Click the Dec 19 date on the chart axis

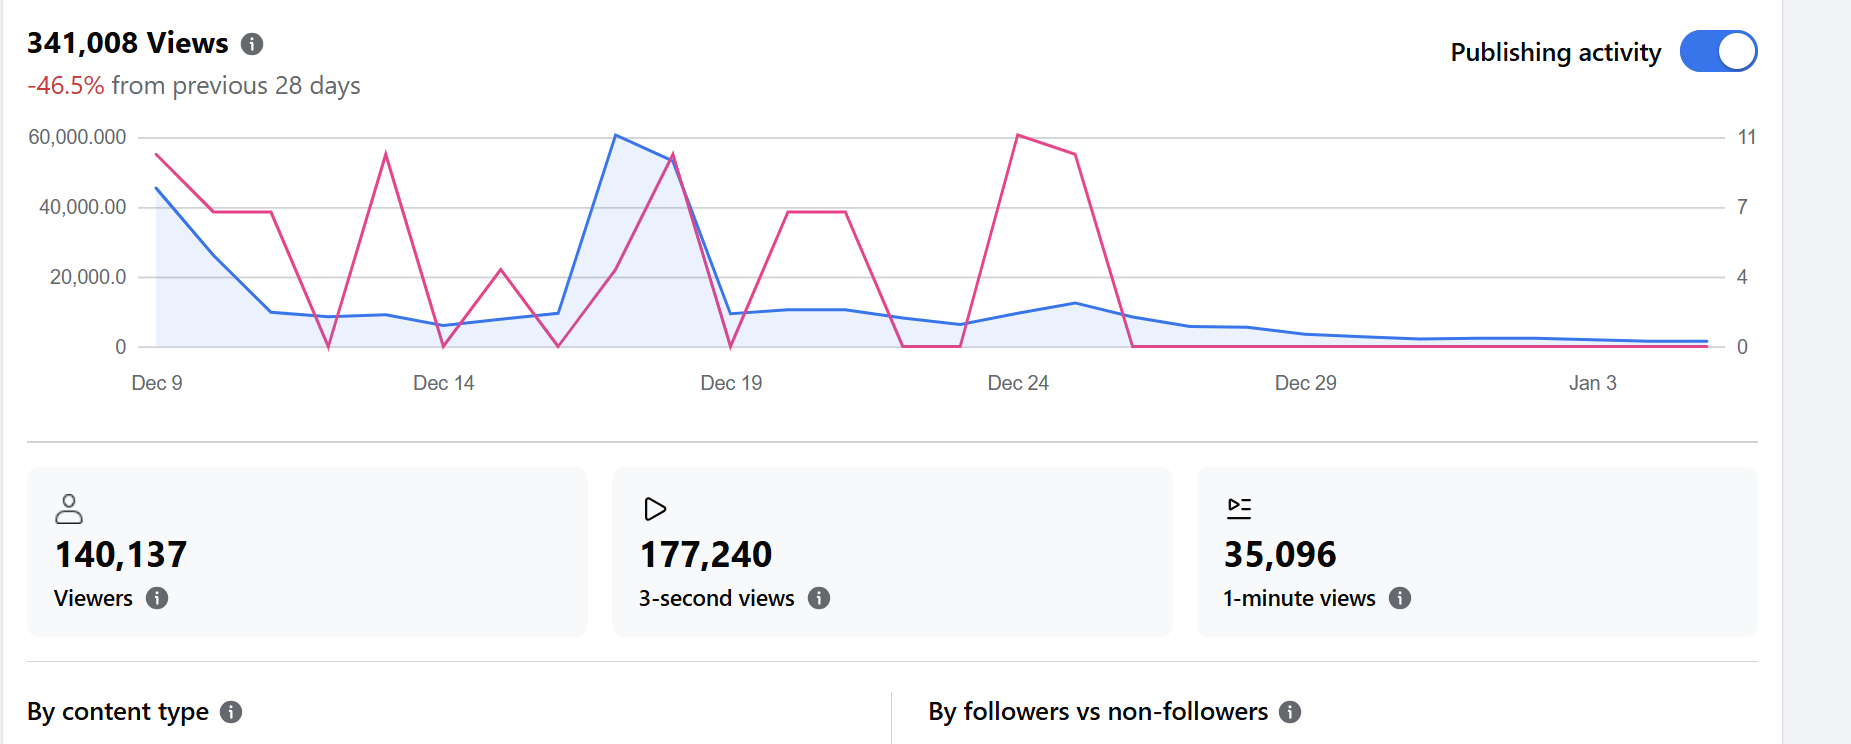pos(731,383)
